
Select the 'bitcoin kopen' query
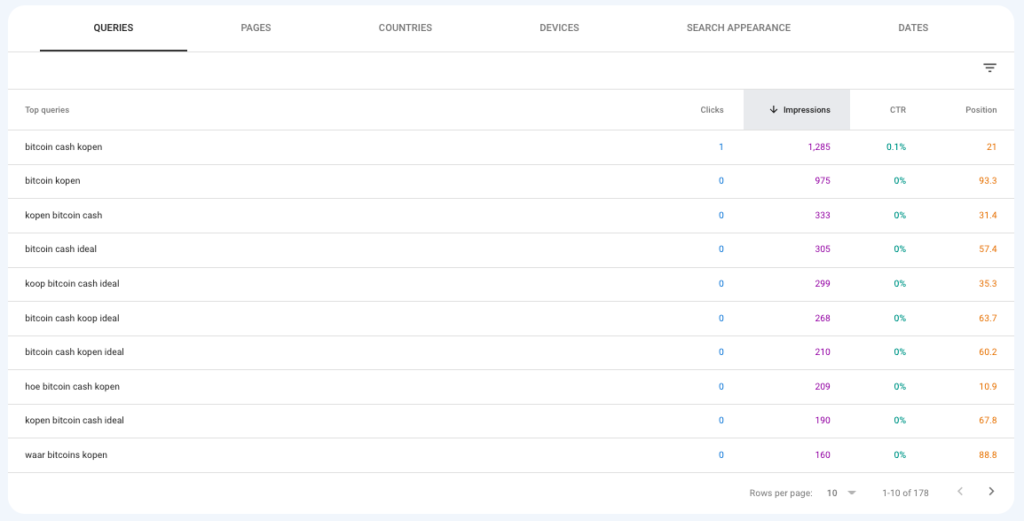(x=52, y=181)
